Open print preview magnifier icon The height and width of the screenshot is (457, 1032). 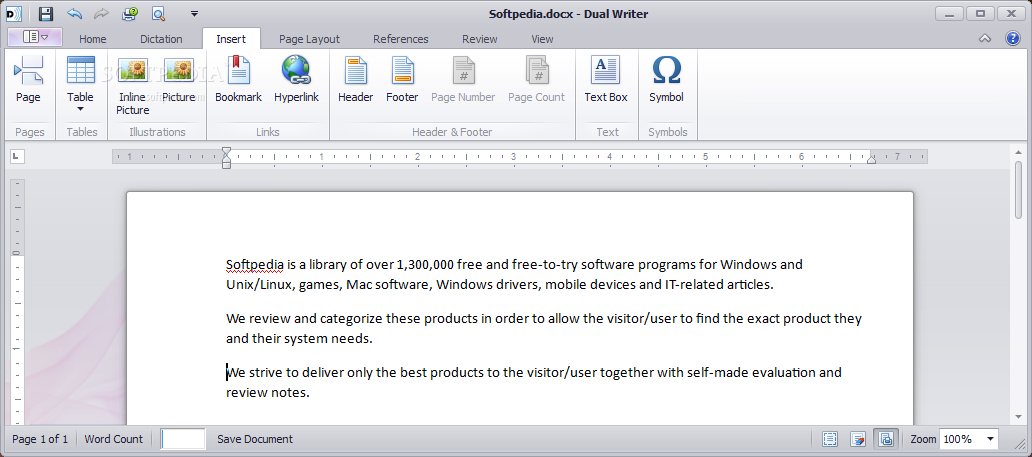(159, 13)
